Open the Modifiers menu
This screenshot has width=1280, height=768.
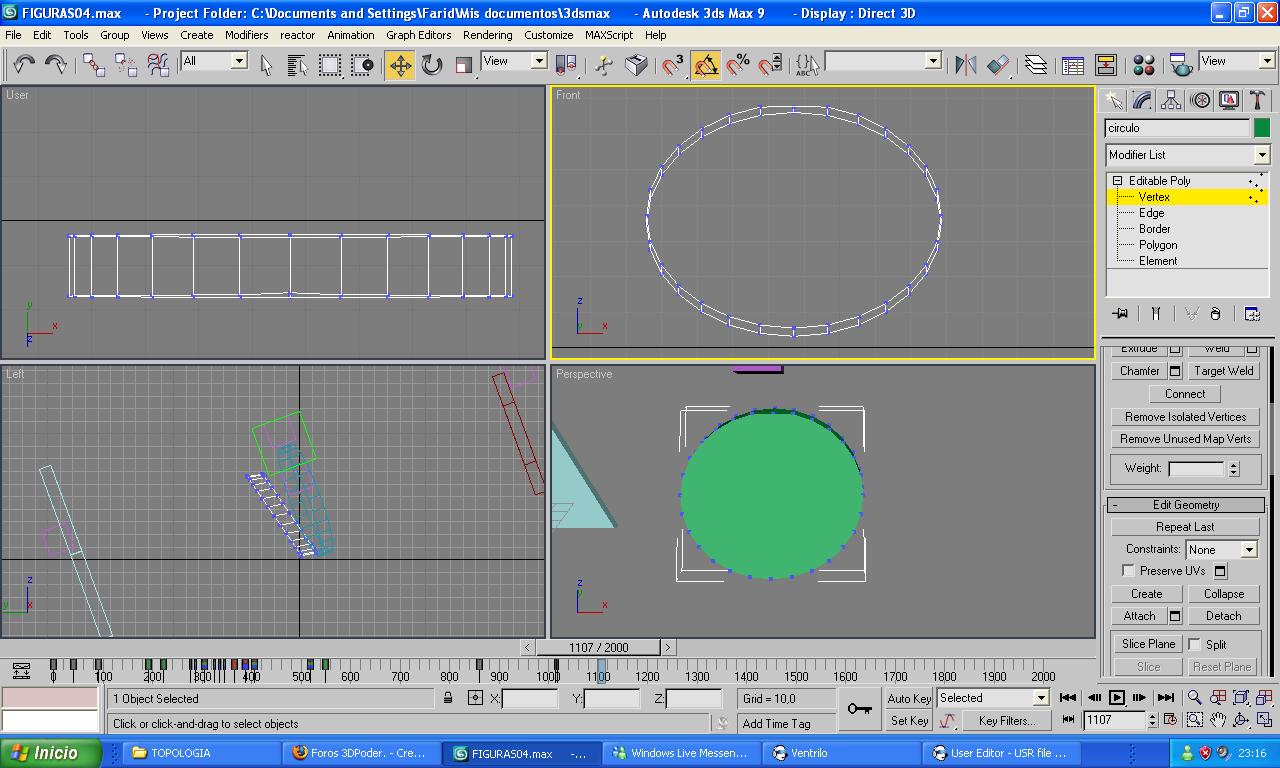tap(246, 34)
